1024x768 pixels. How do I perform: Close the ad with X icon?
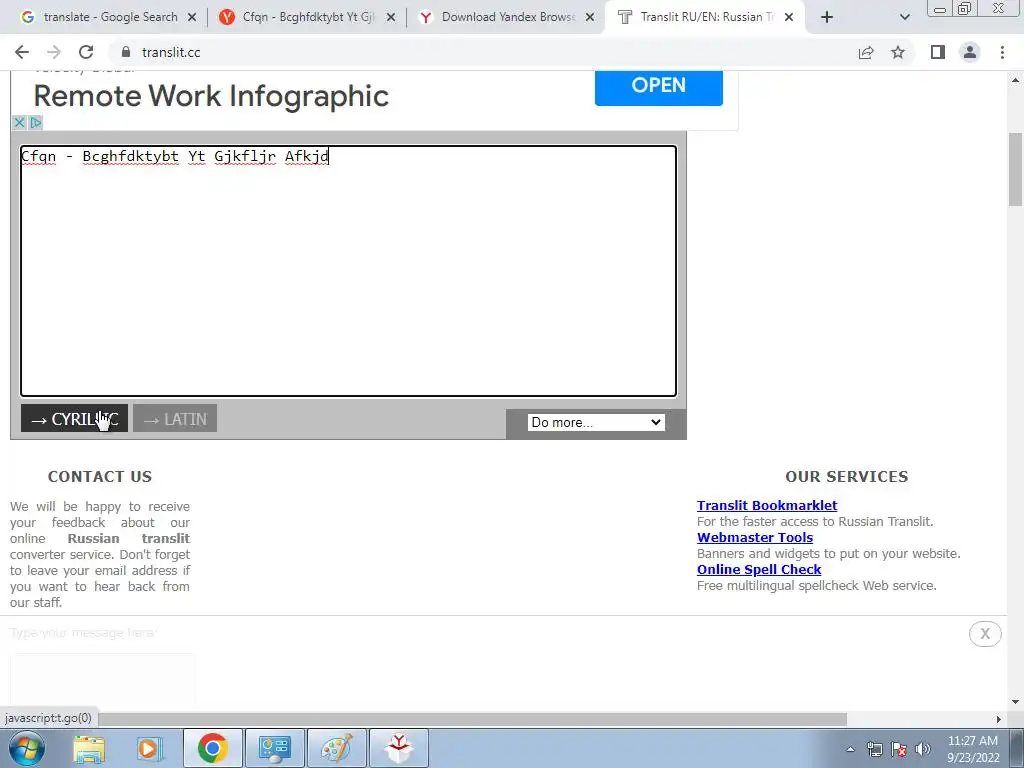(x=19, y=122)
